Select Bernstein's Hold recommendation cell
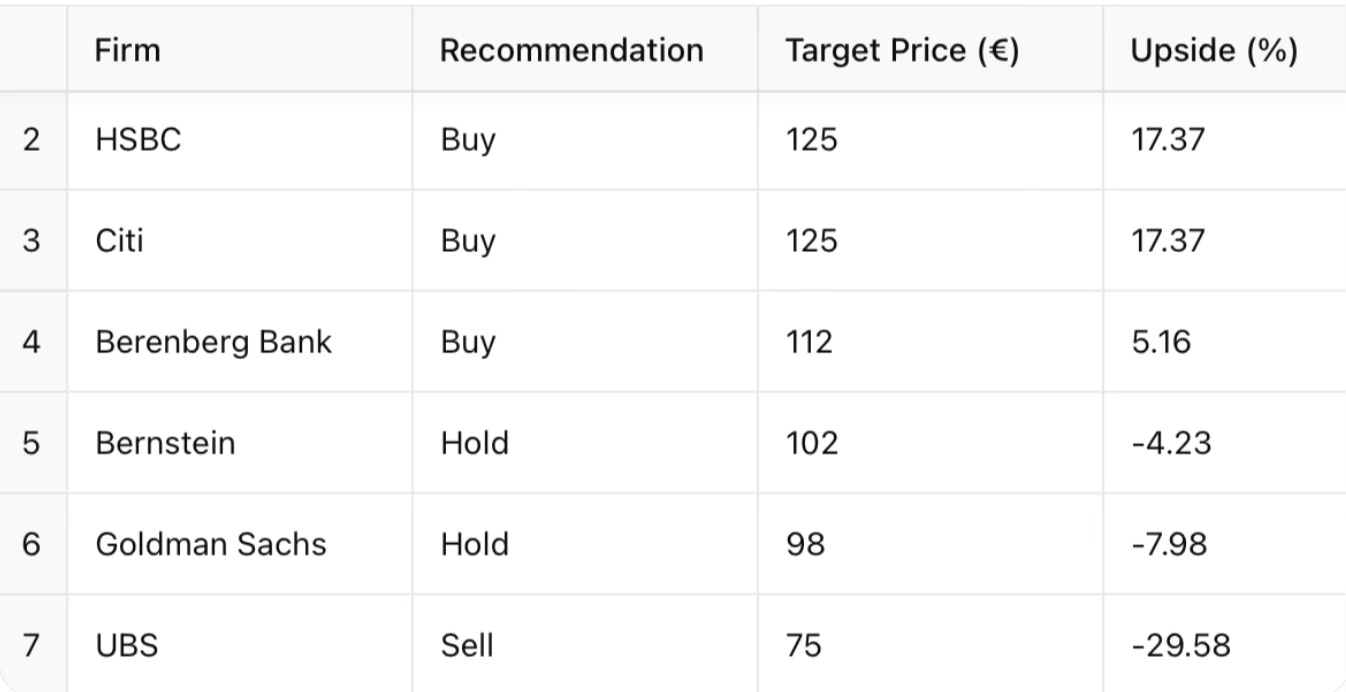Screen dimensions: 1346x692 tap(474, 442)
